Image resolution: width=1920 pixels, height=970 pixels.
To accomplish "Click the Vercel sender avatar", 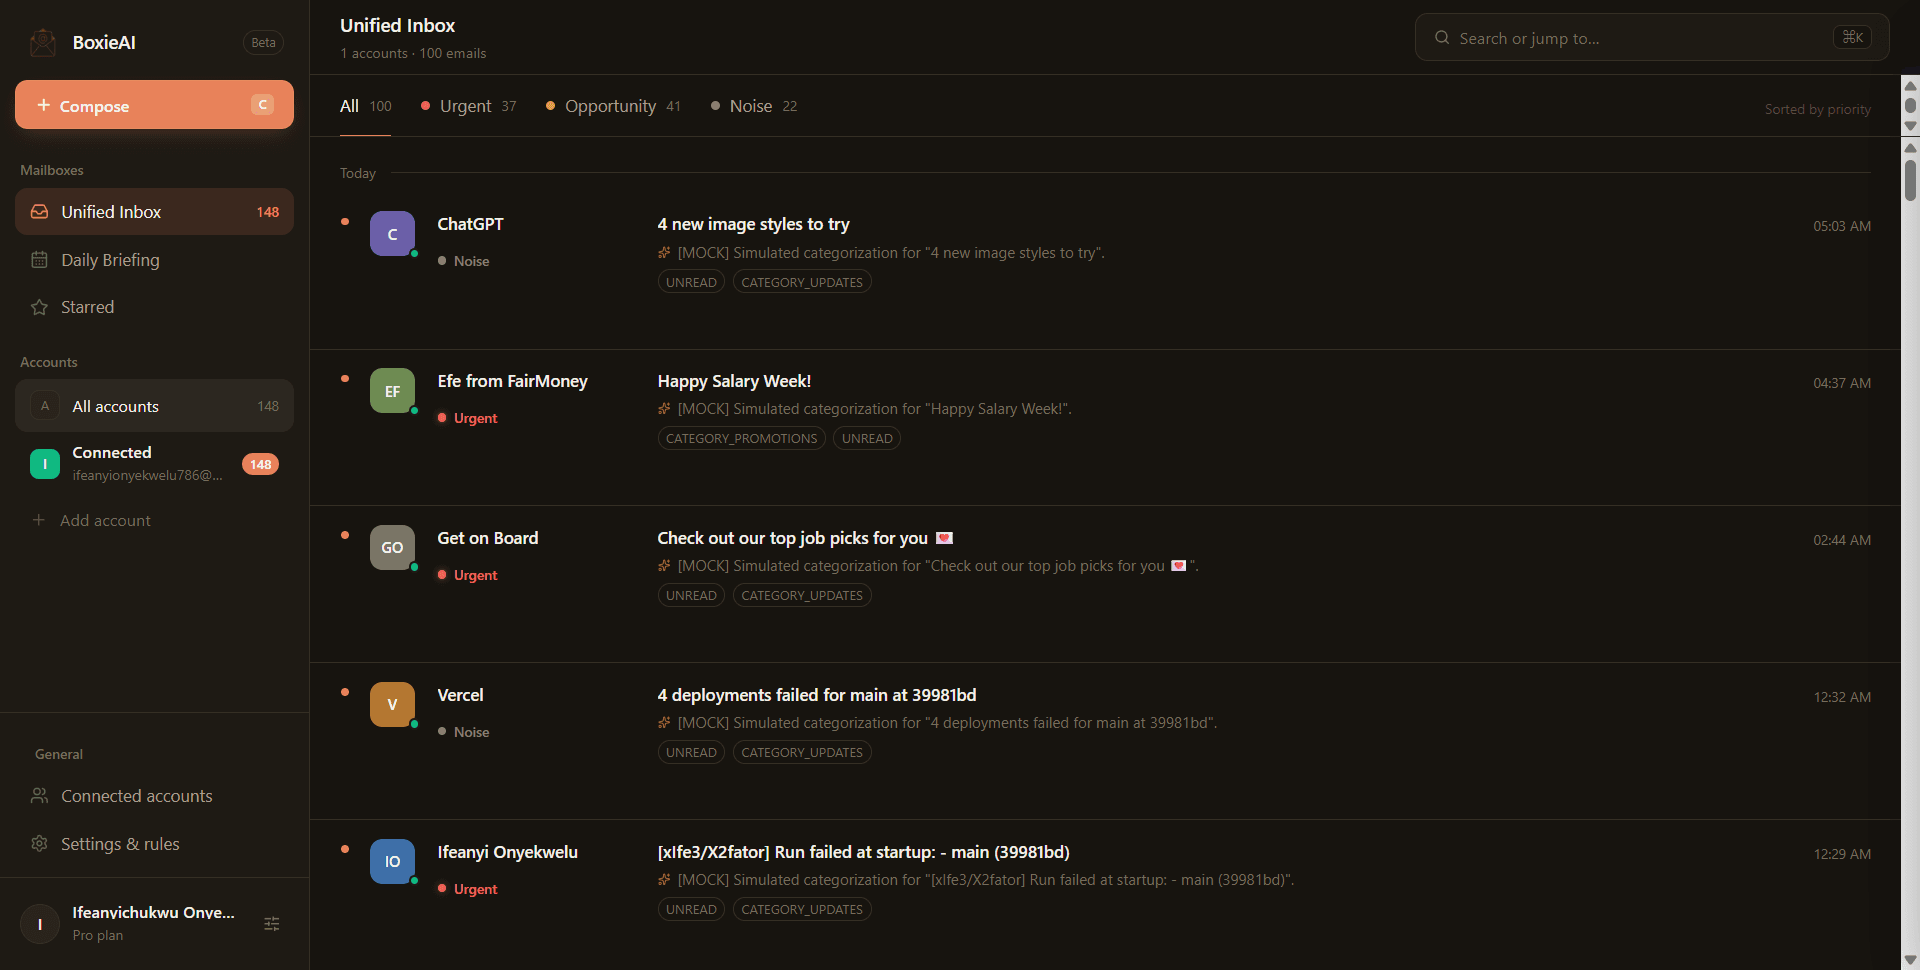I will 392,705.
